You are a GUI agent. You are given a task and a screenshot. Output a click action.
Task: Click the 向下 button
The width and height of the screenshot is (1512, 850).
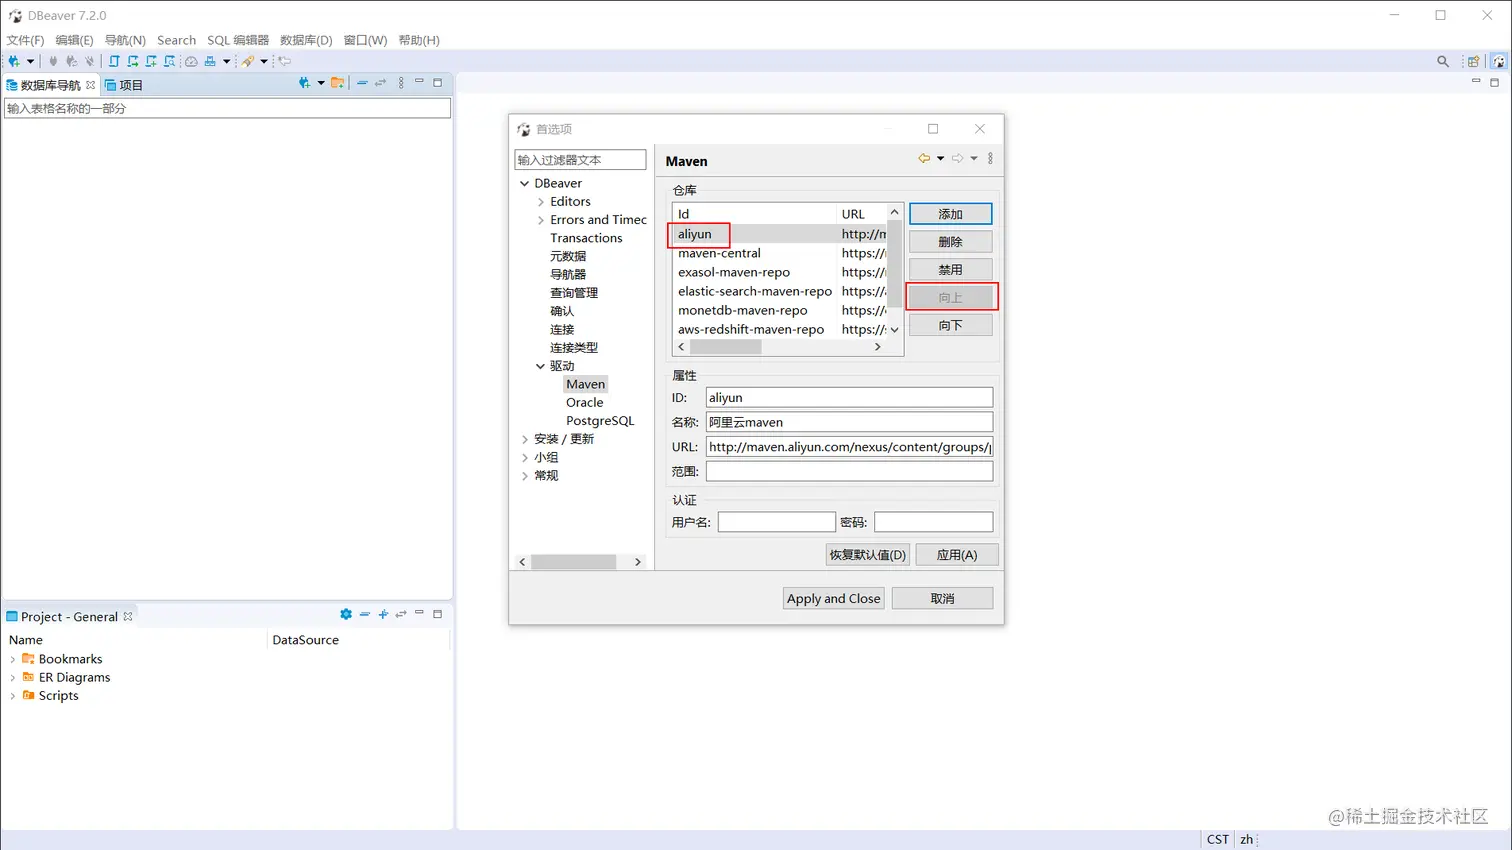point(950,325)
